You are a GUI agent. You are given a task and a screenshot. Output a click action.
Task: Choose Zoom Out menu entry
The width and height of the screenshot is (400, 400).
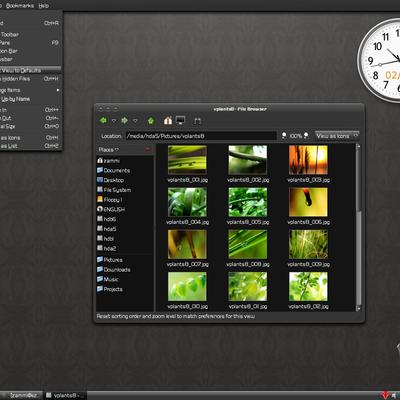[x=31, y=118]
